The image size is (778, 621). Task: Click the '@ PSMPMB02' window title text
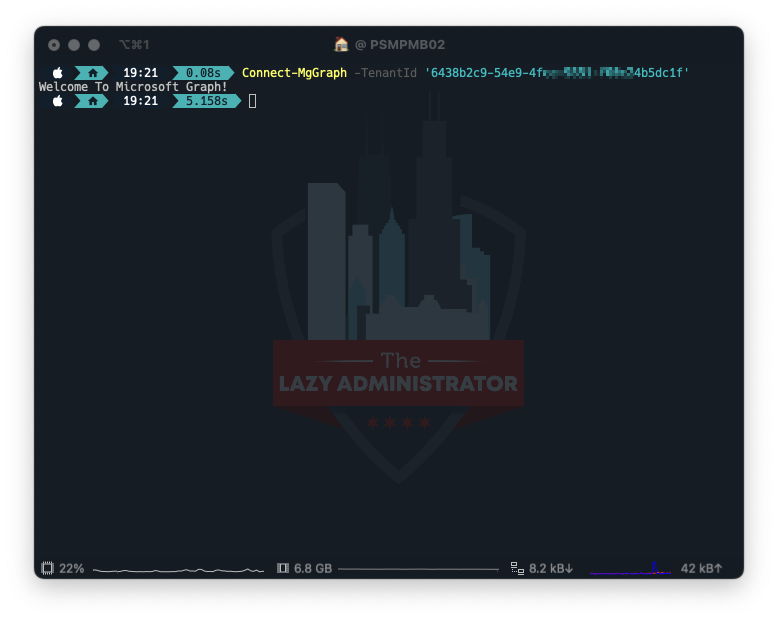point(400,45)
